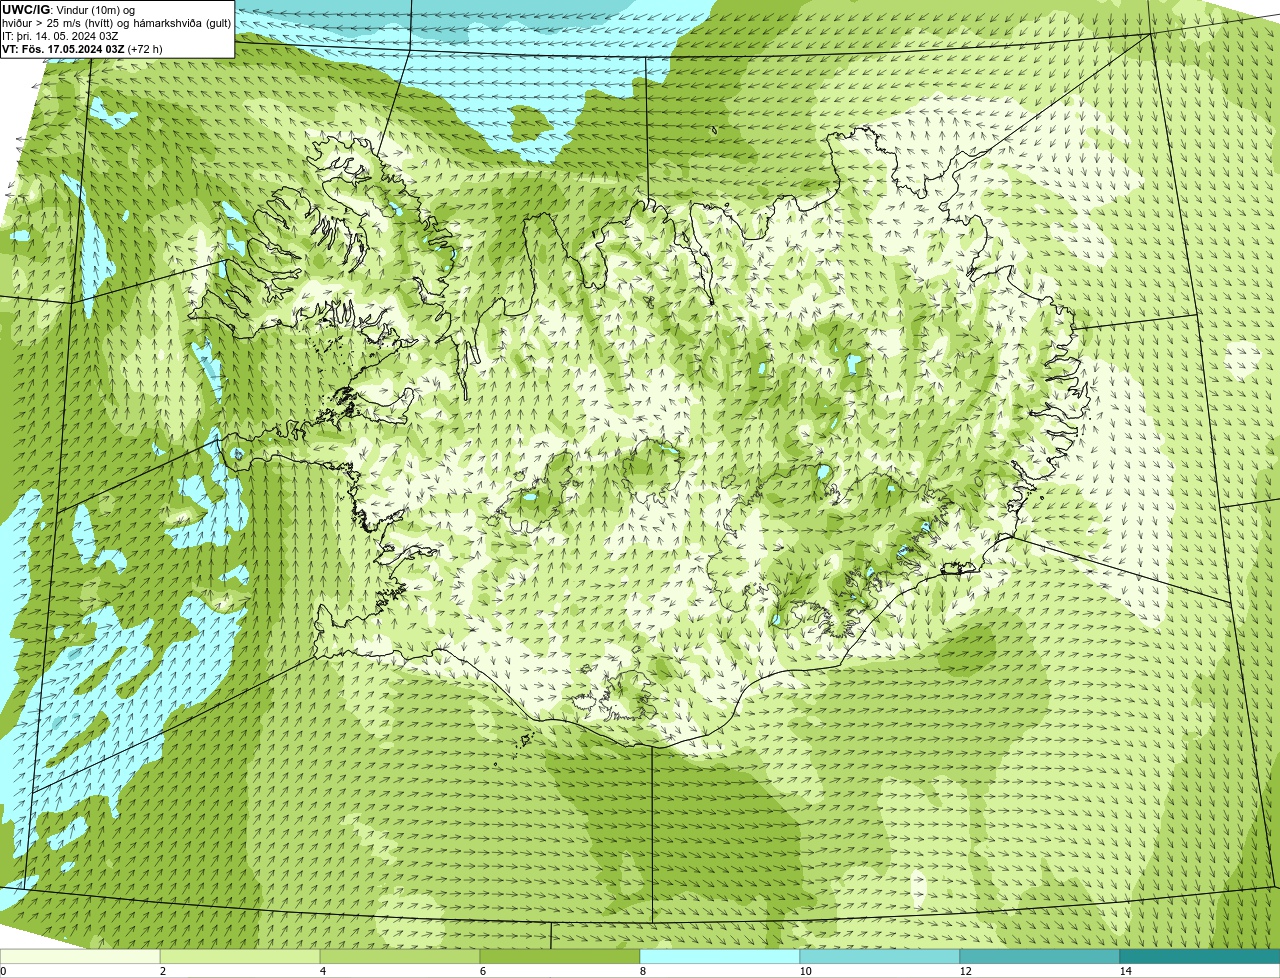The height and width of the screenshot is (978, 1280).
Task: Click the teal 12–14 legend swatch
Action: pos(1040,956)
